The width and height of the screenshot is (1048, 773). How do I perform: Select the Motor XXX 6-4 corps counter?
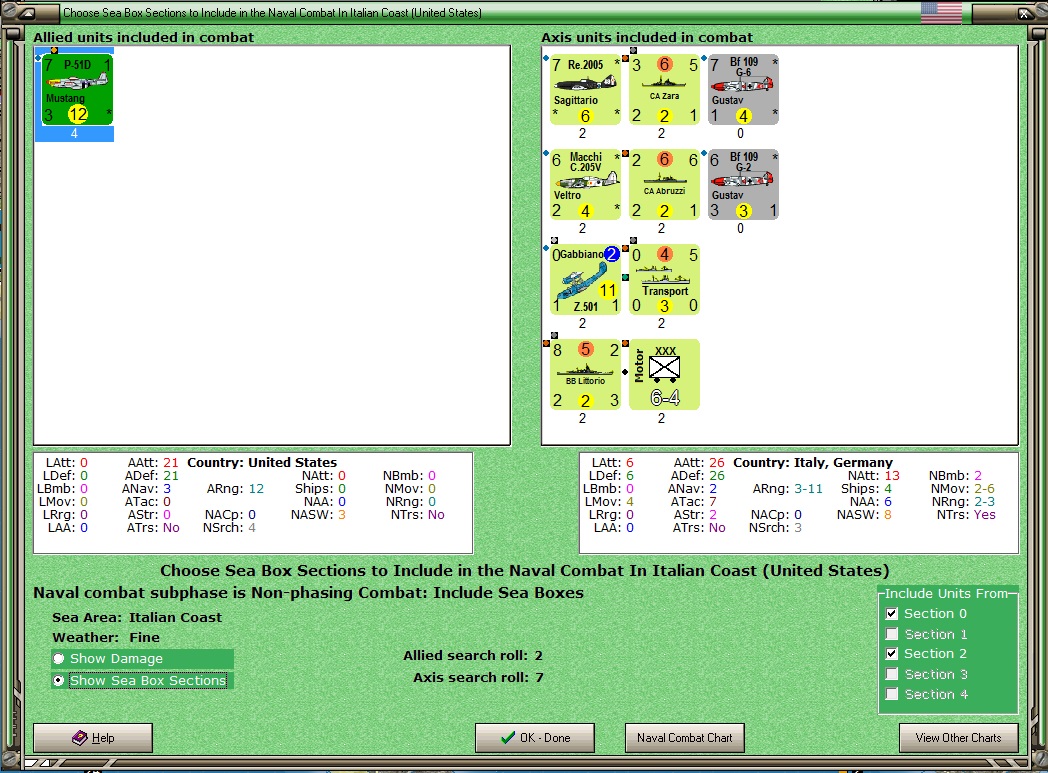point(664,374)
